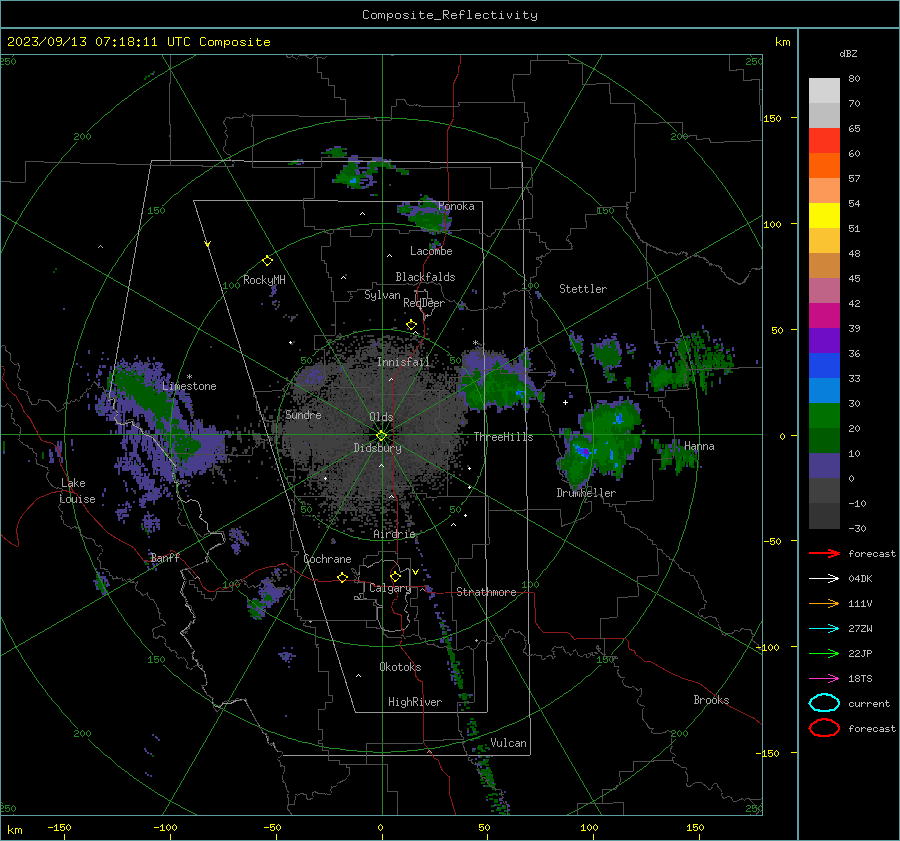Select the bright green 20–30 dBZ swatch
This screenshot has height=841, width=900.
824,416
